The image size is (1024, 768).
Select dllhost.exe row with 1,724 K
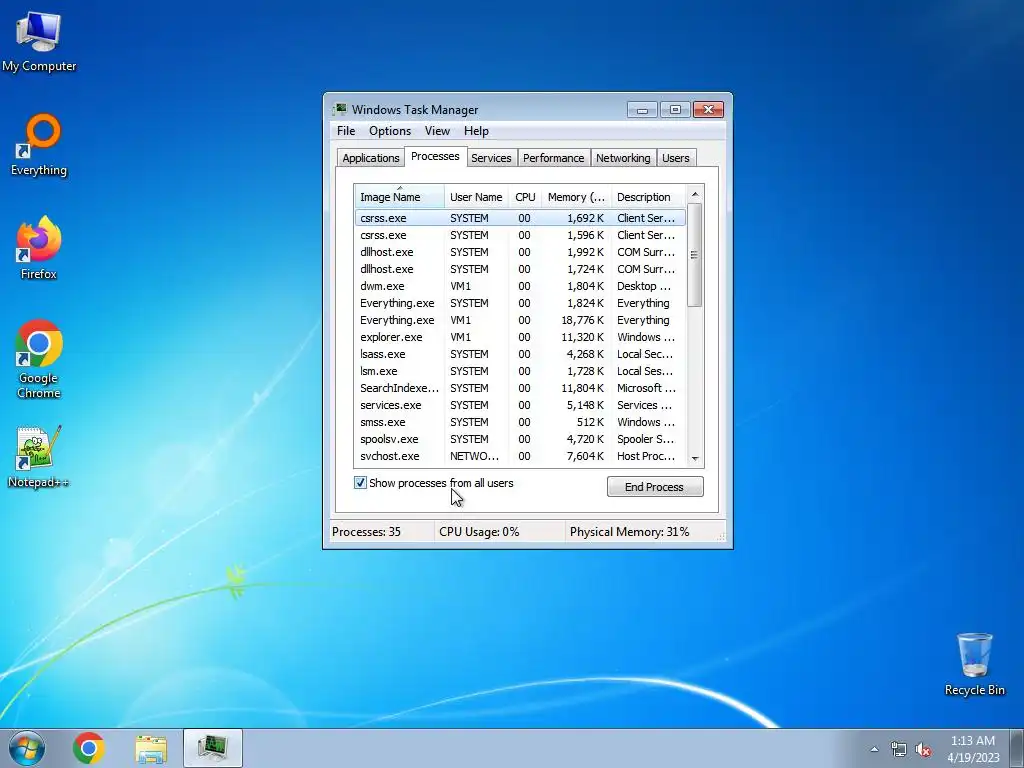520,269
